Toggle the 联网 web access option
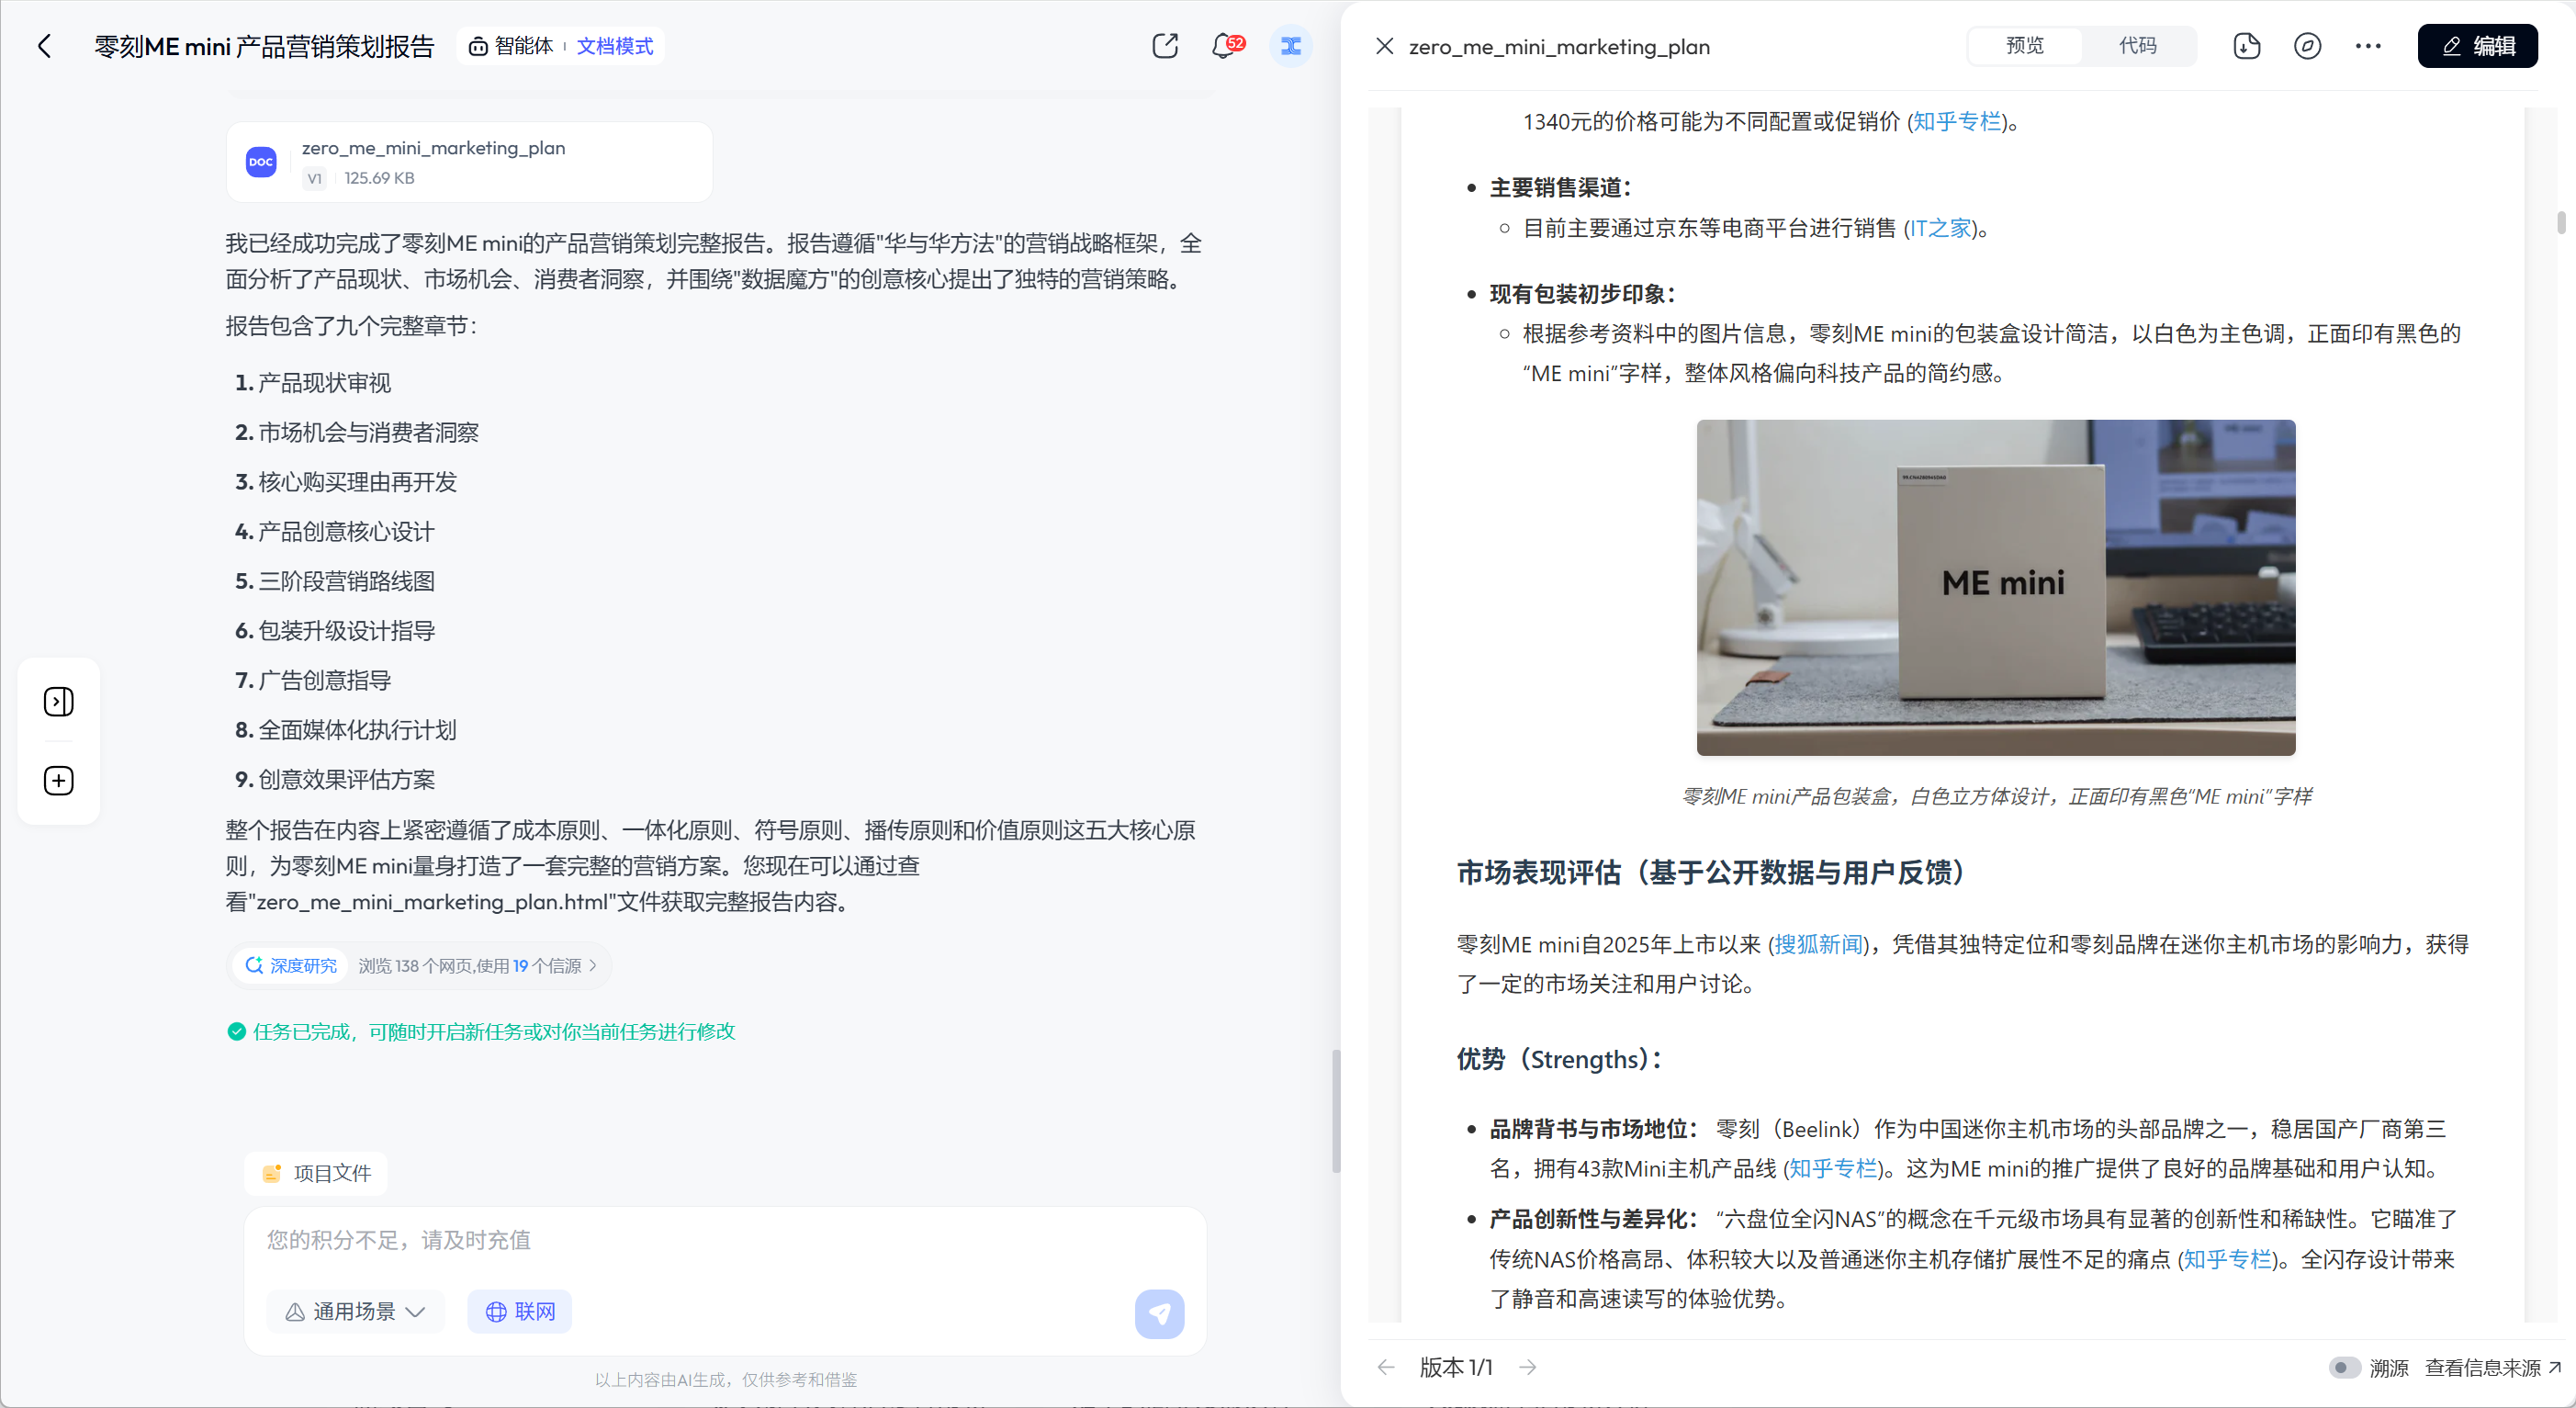The height and width of the screenshot is (1408, 2576). click(520, 1311)
